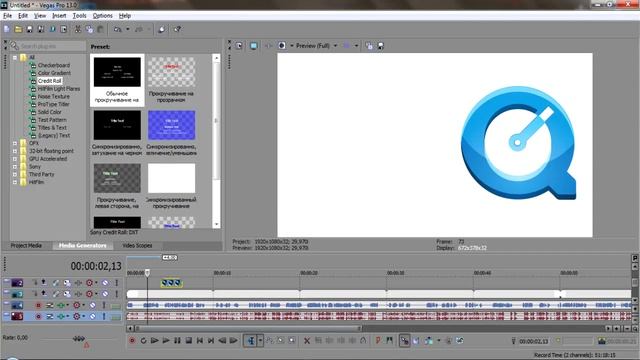
Task: Select Credit Roll in generator list
Action: click(x=49, y=81)
